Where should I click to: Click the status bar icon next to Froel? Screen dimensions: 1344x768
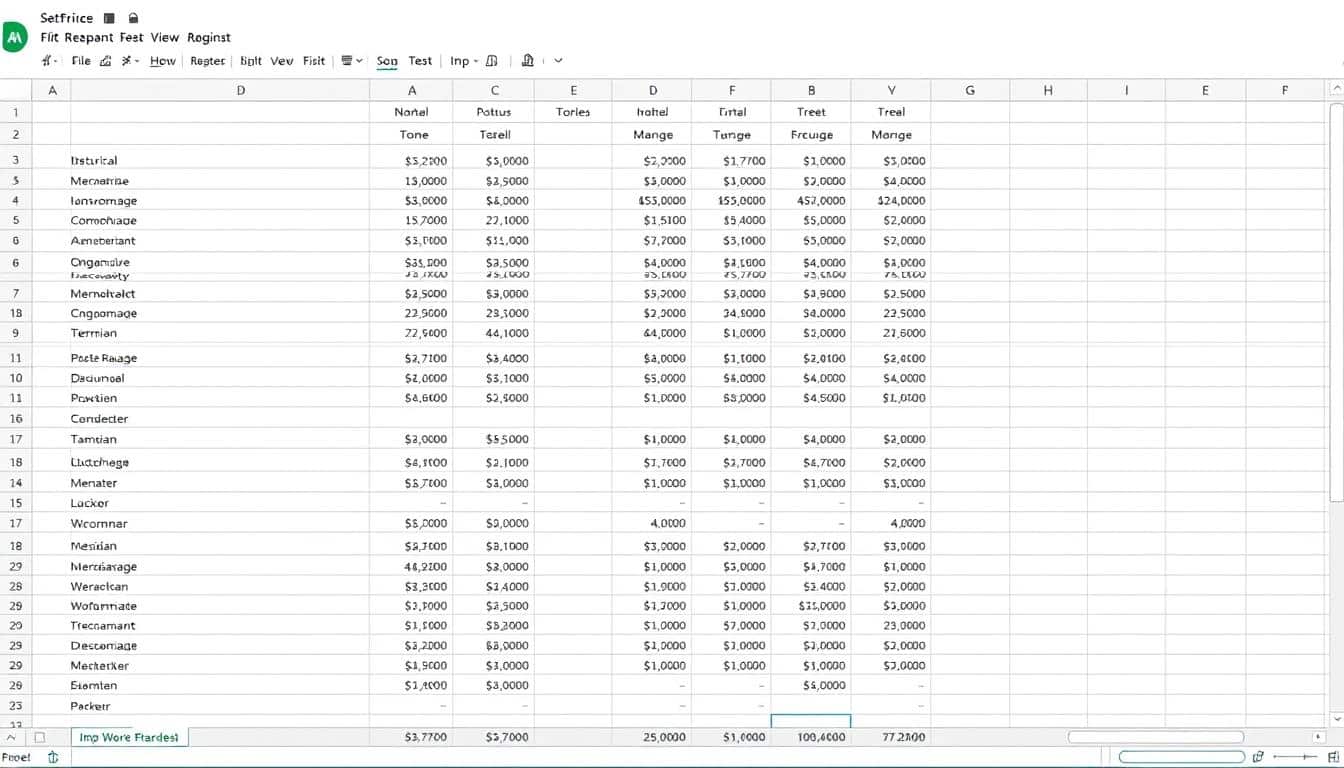tap(53, 757)
